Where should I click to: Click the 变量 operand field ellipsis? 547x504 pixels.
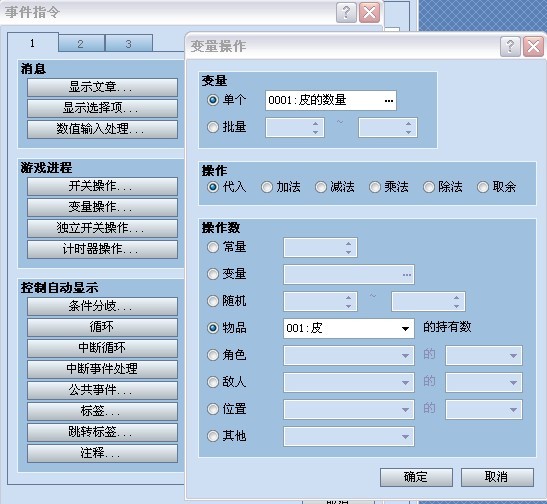click(407, 275)
